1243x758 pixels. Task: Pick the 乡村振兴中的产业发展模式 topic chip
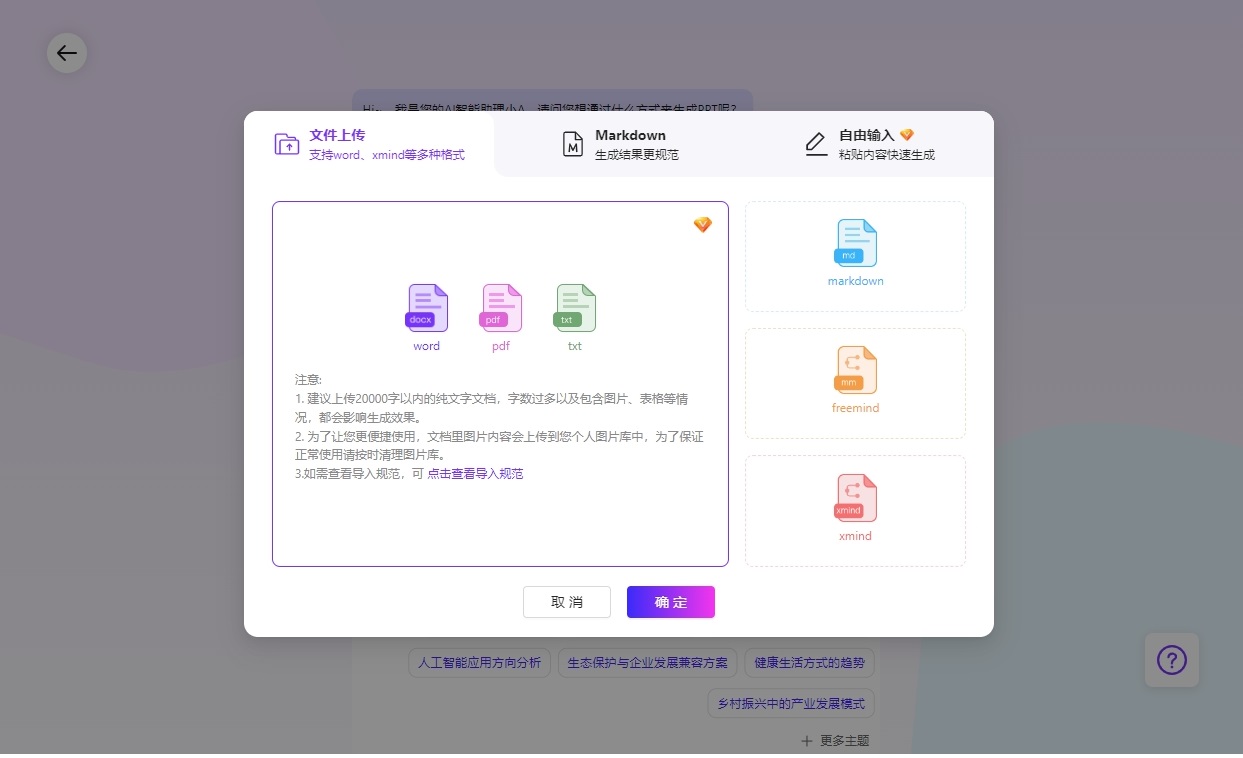[790, 704]
